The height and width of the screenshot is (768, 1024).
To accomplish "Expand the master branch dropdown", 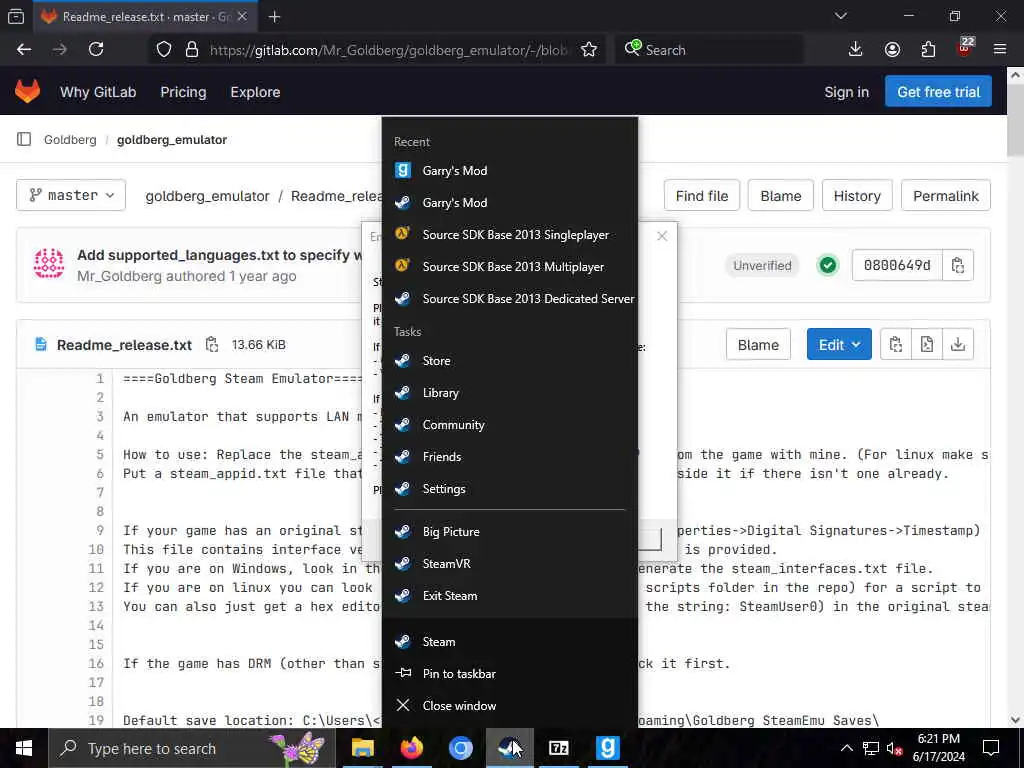I will click(x=71, y=195).
